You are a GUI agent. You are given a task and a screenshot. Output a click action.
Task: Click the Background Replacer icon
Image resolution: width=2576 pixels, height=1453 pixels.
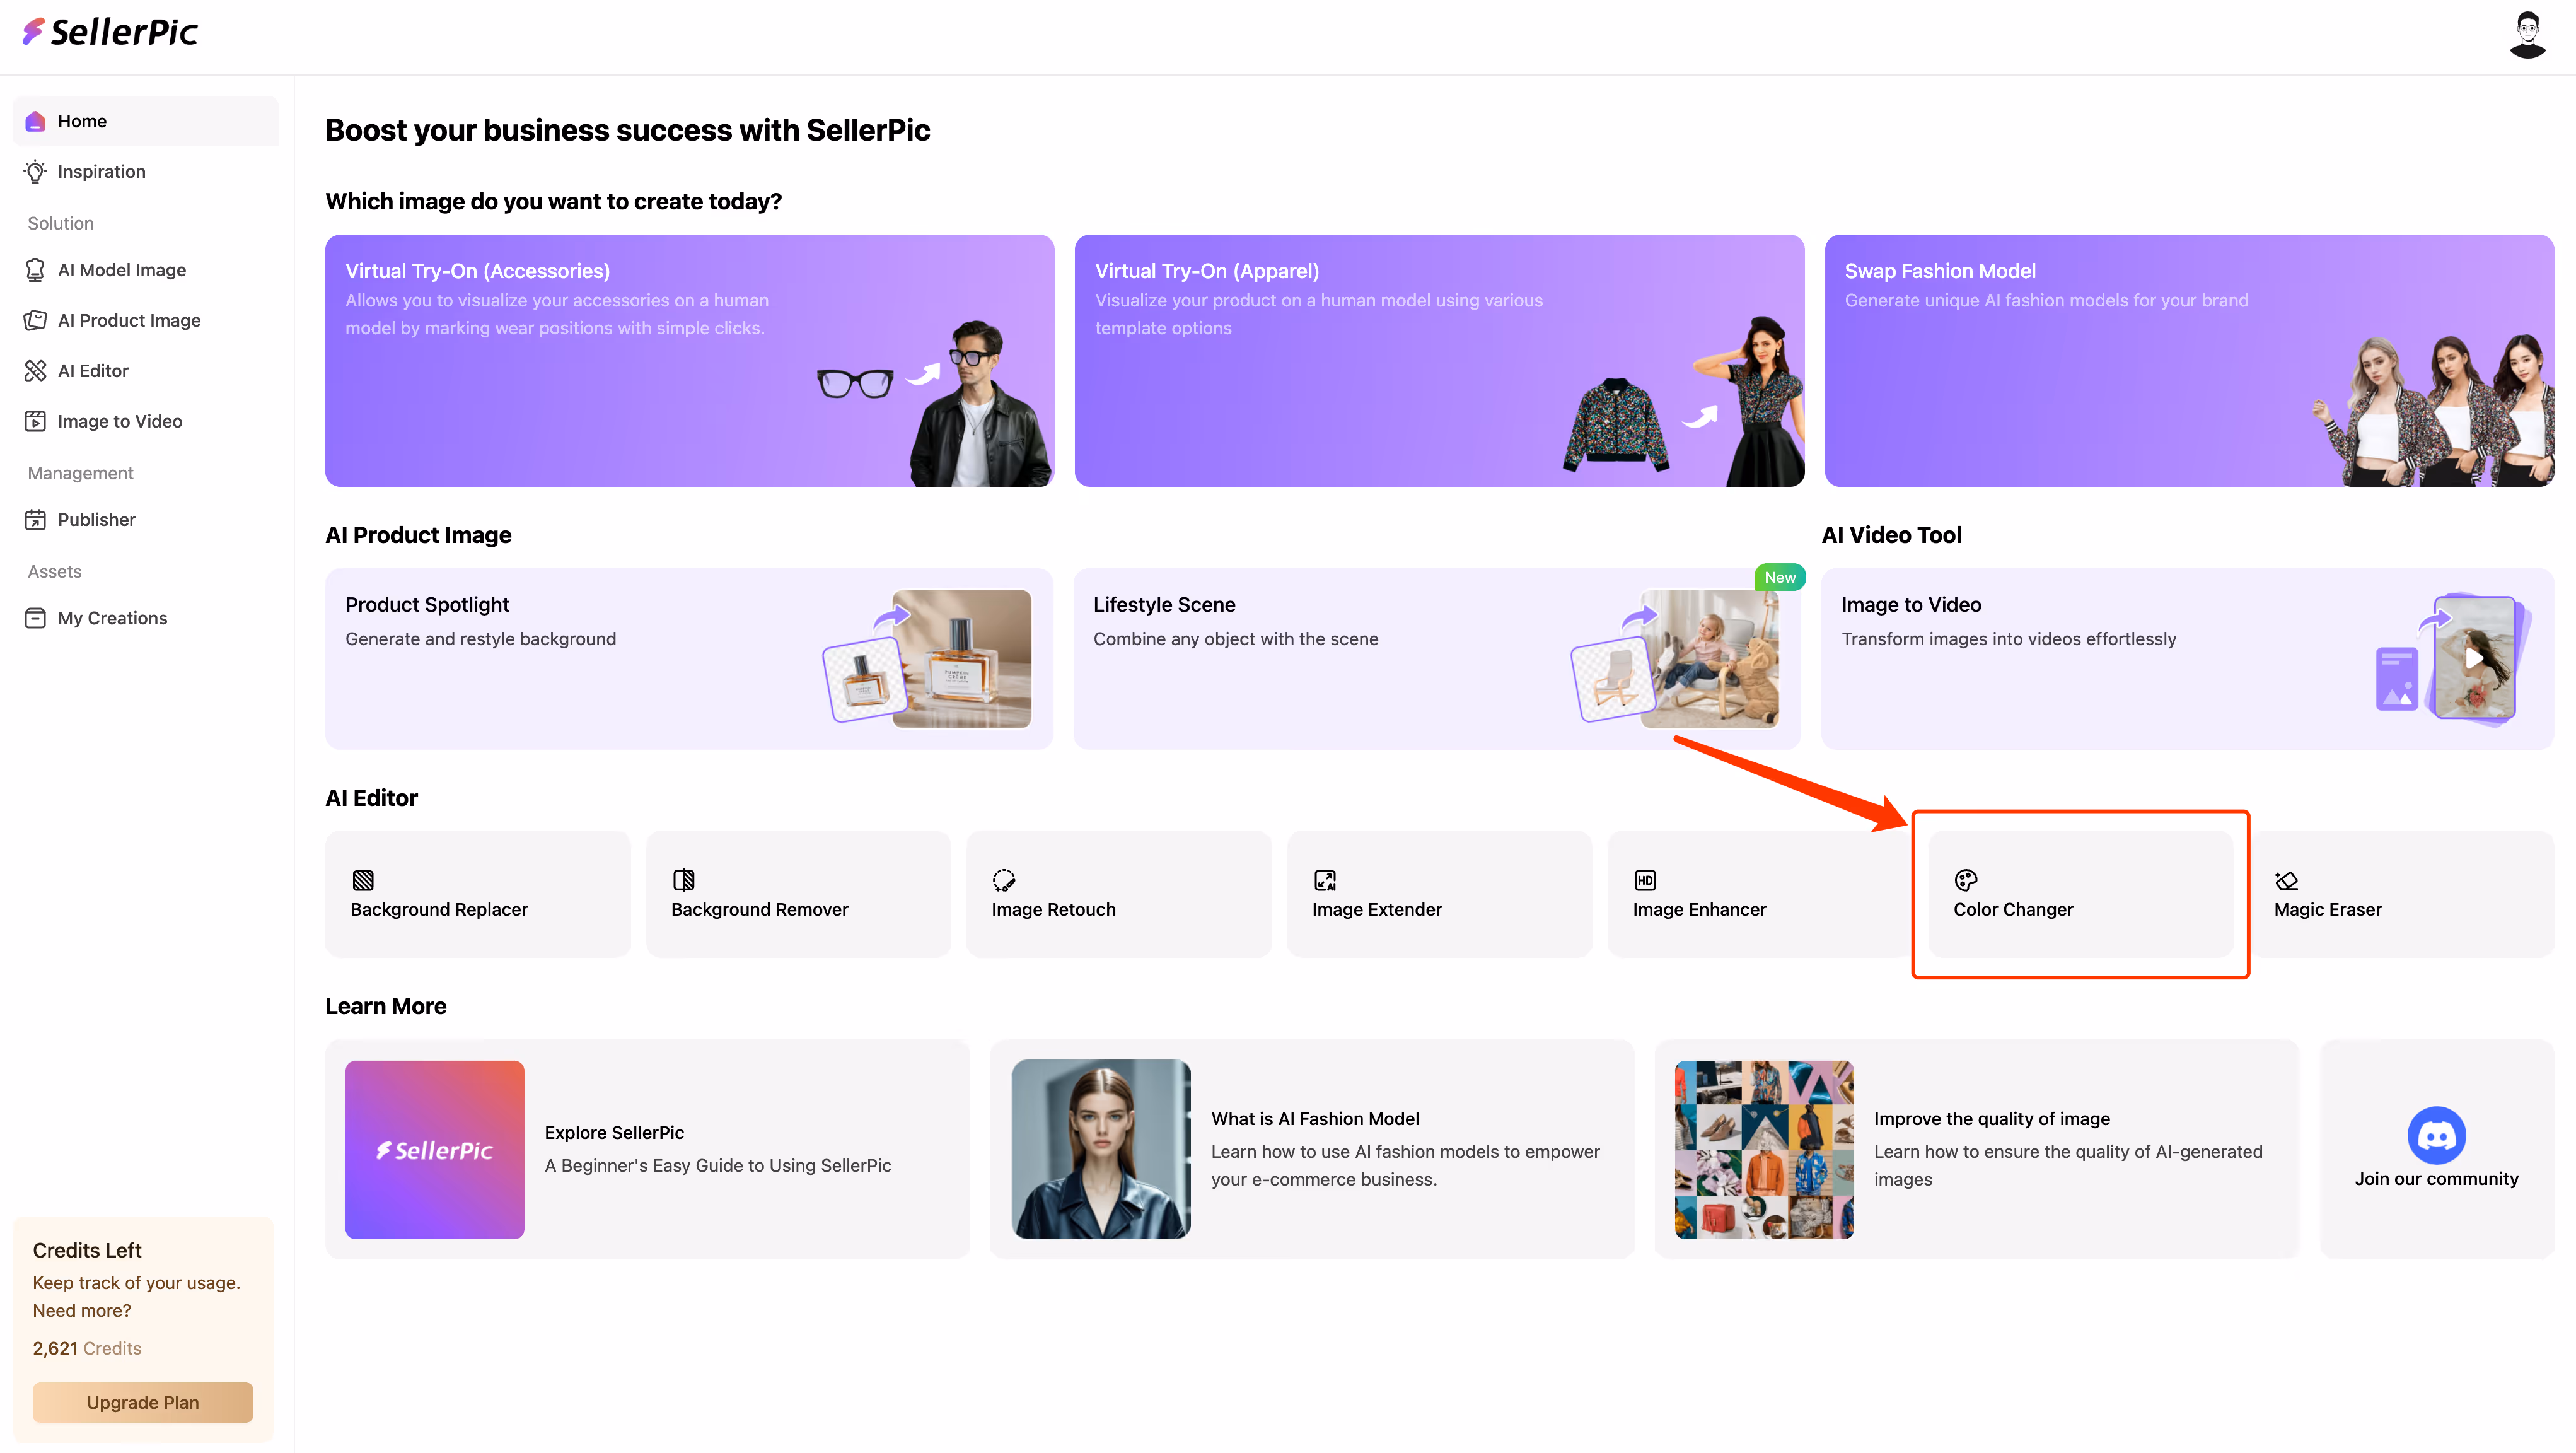[x=363, y=879]
